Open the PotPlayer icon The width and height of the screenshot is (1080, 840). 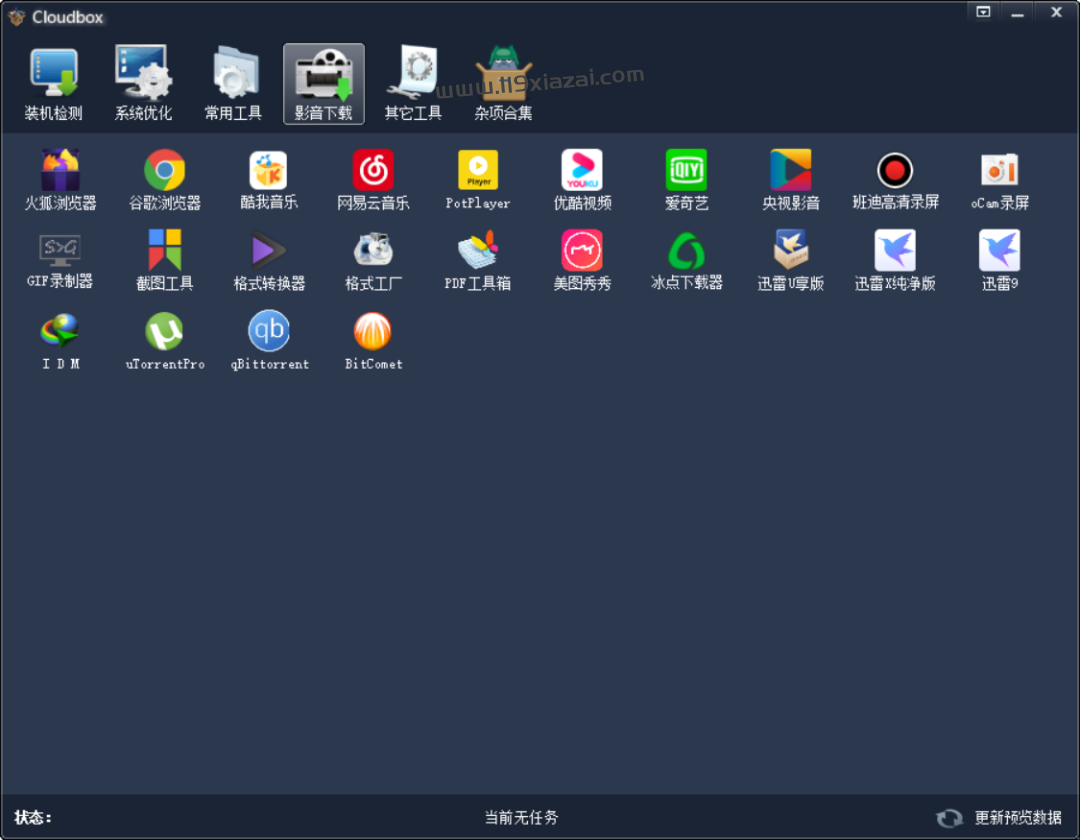coord(478,169)
